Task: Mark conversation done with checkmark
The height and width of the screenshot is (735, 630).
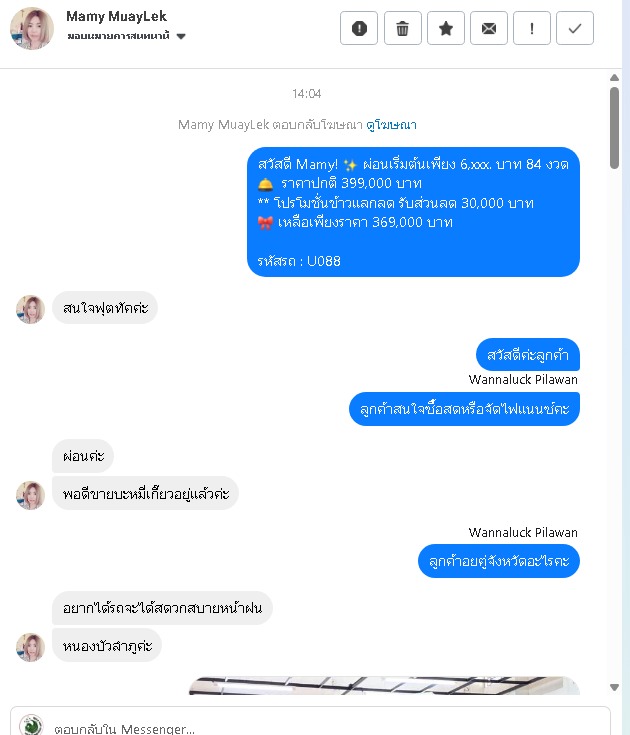Action: click(575, 29)
